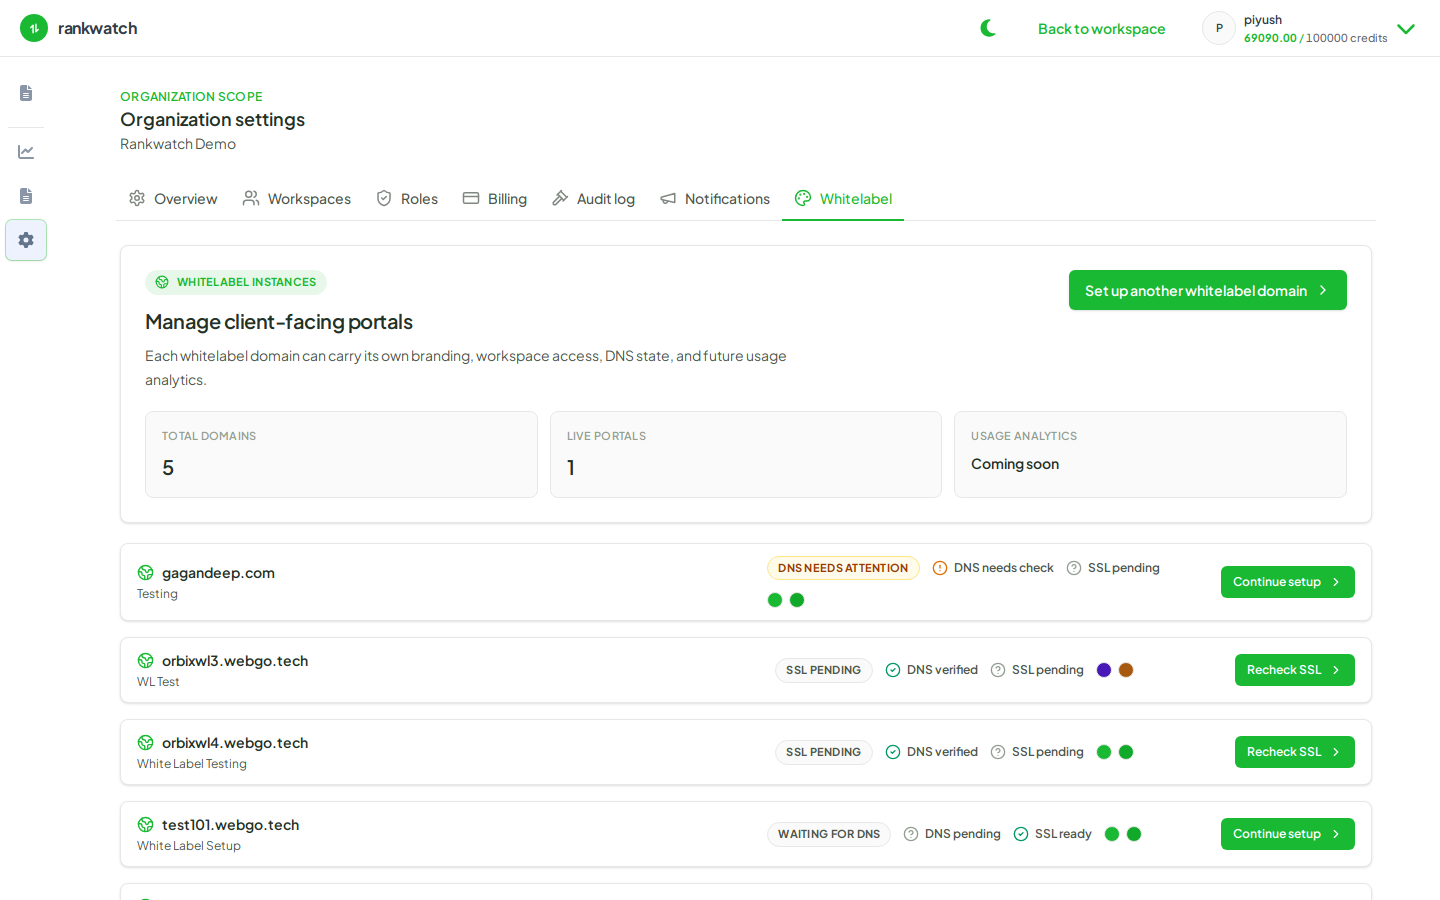Switch to the Audit log tab

(x=593, y=199)
